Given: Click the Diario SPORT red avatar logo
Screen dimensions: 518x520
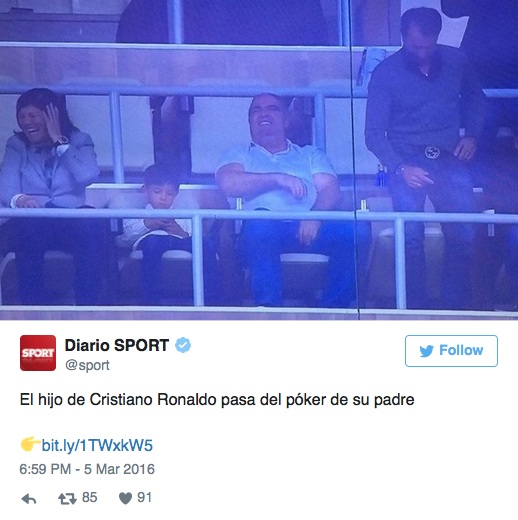Looking at the screenshot, I should coord(38,353).
